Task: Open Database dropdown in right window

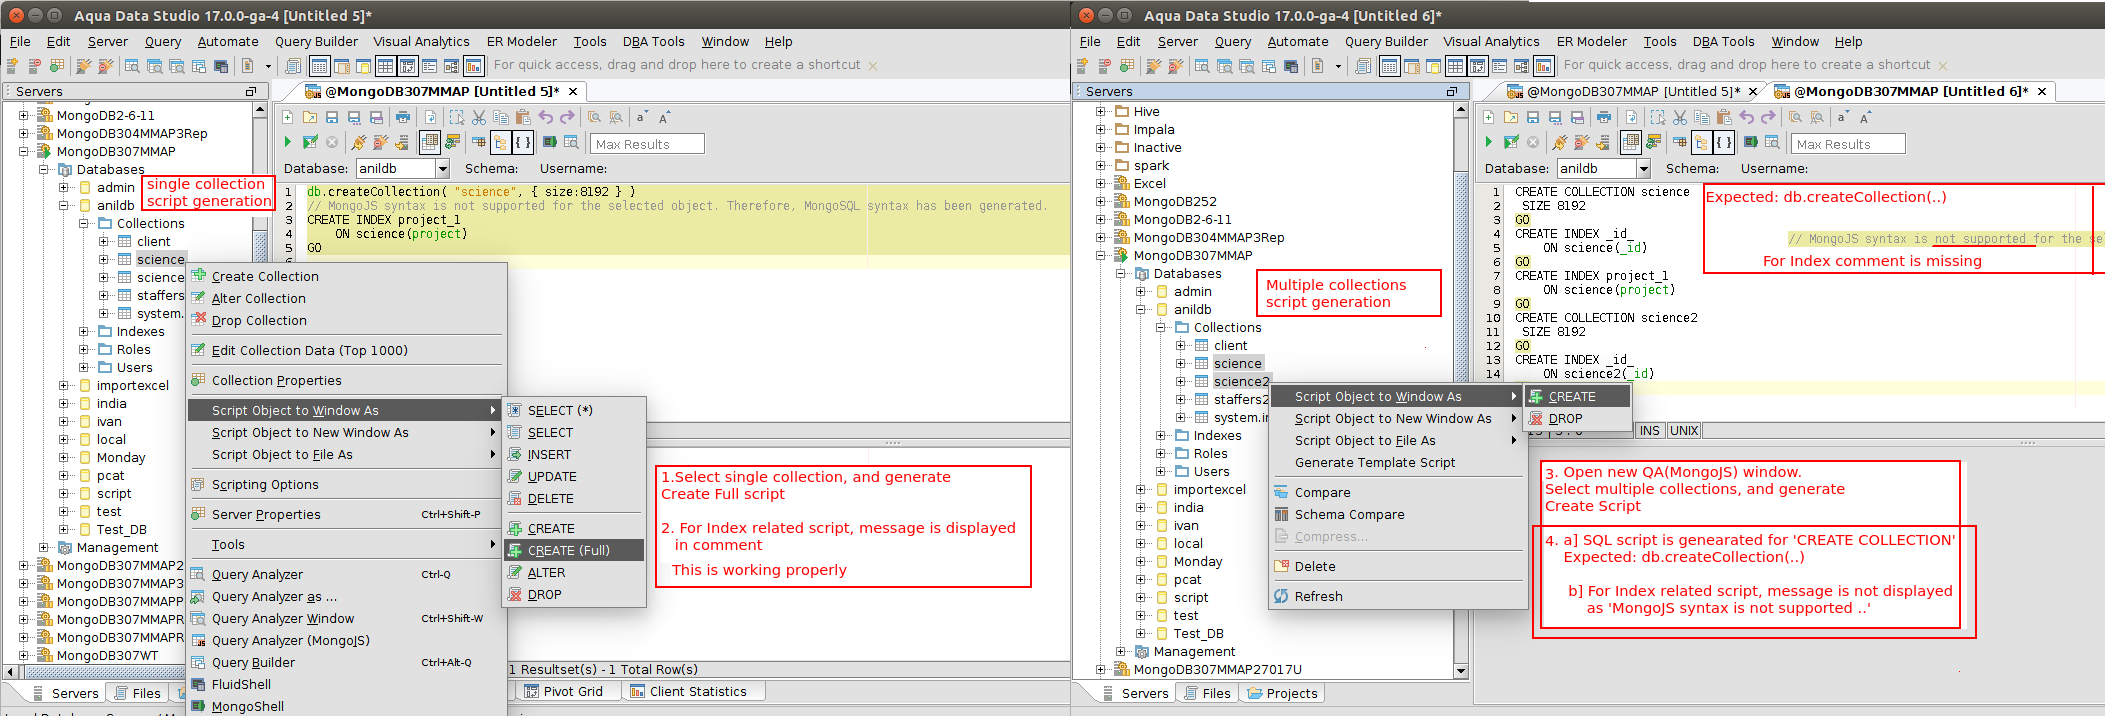Action: point(1643,169)
